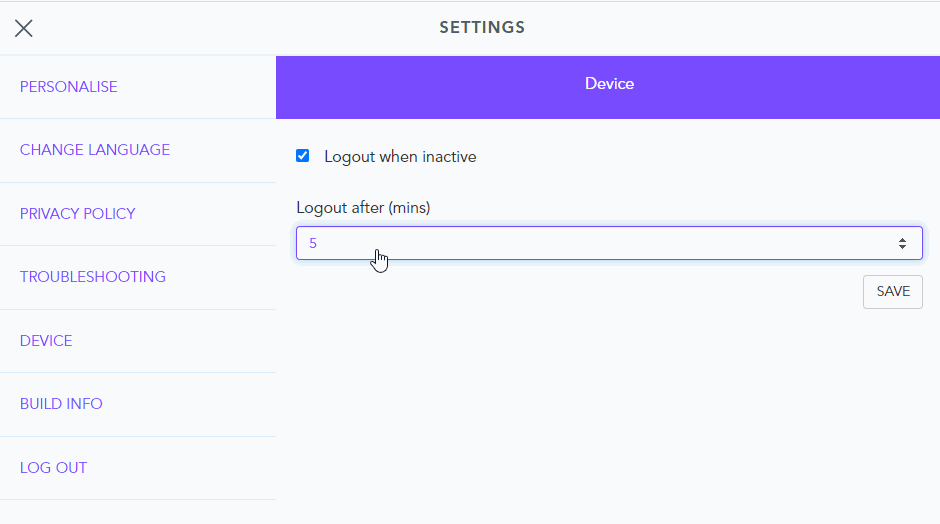The image size is (940, 524).
Task: Click the value 5 in the logout field
Action: tap(313, 243)
